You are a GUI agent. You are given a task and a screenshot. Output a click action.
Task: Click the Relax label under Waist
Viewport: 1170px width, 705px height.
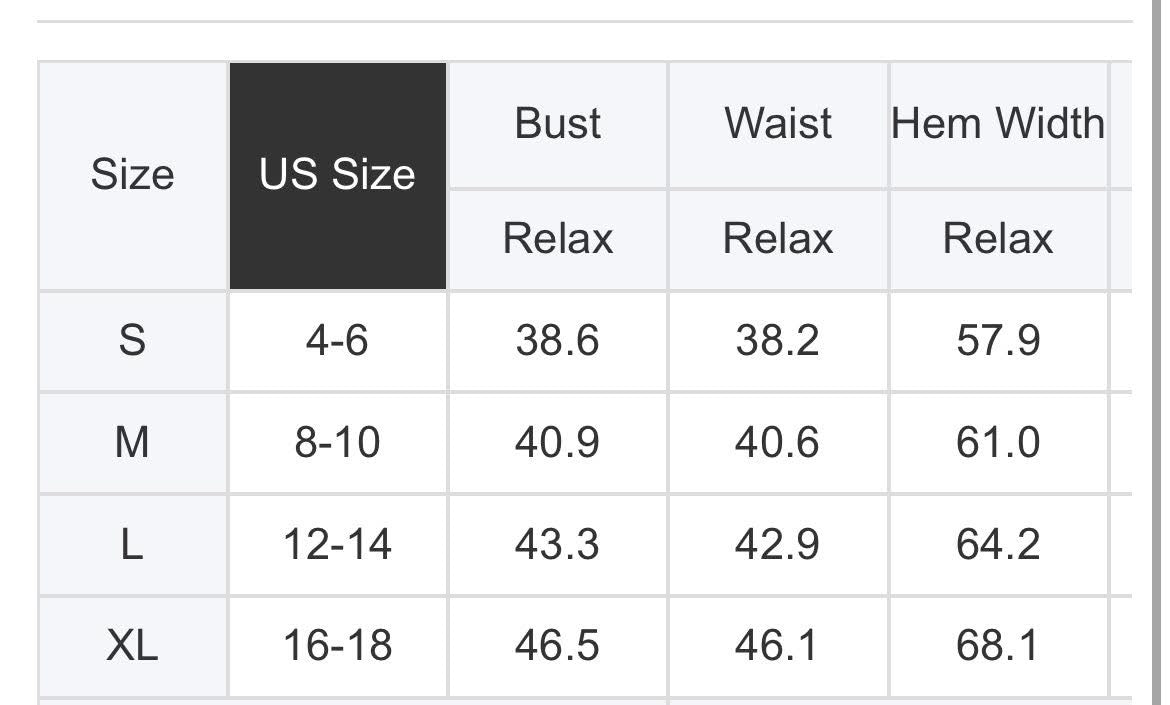click(x=778, y=239)
